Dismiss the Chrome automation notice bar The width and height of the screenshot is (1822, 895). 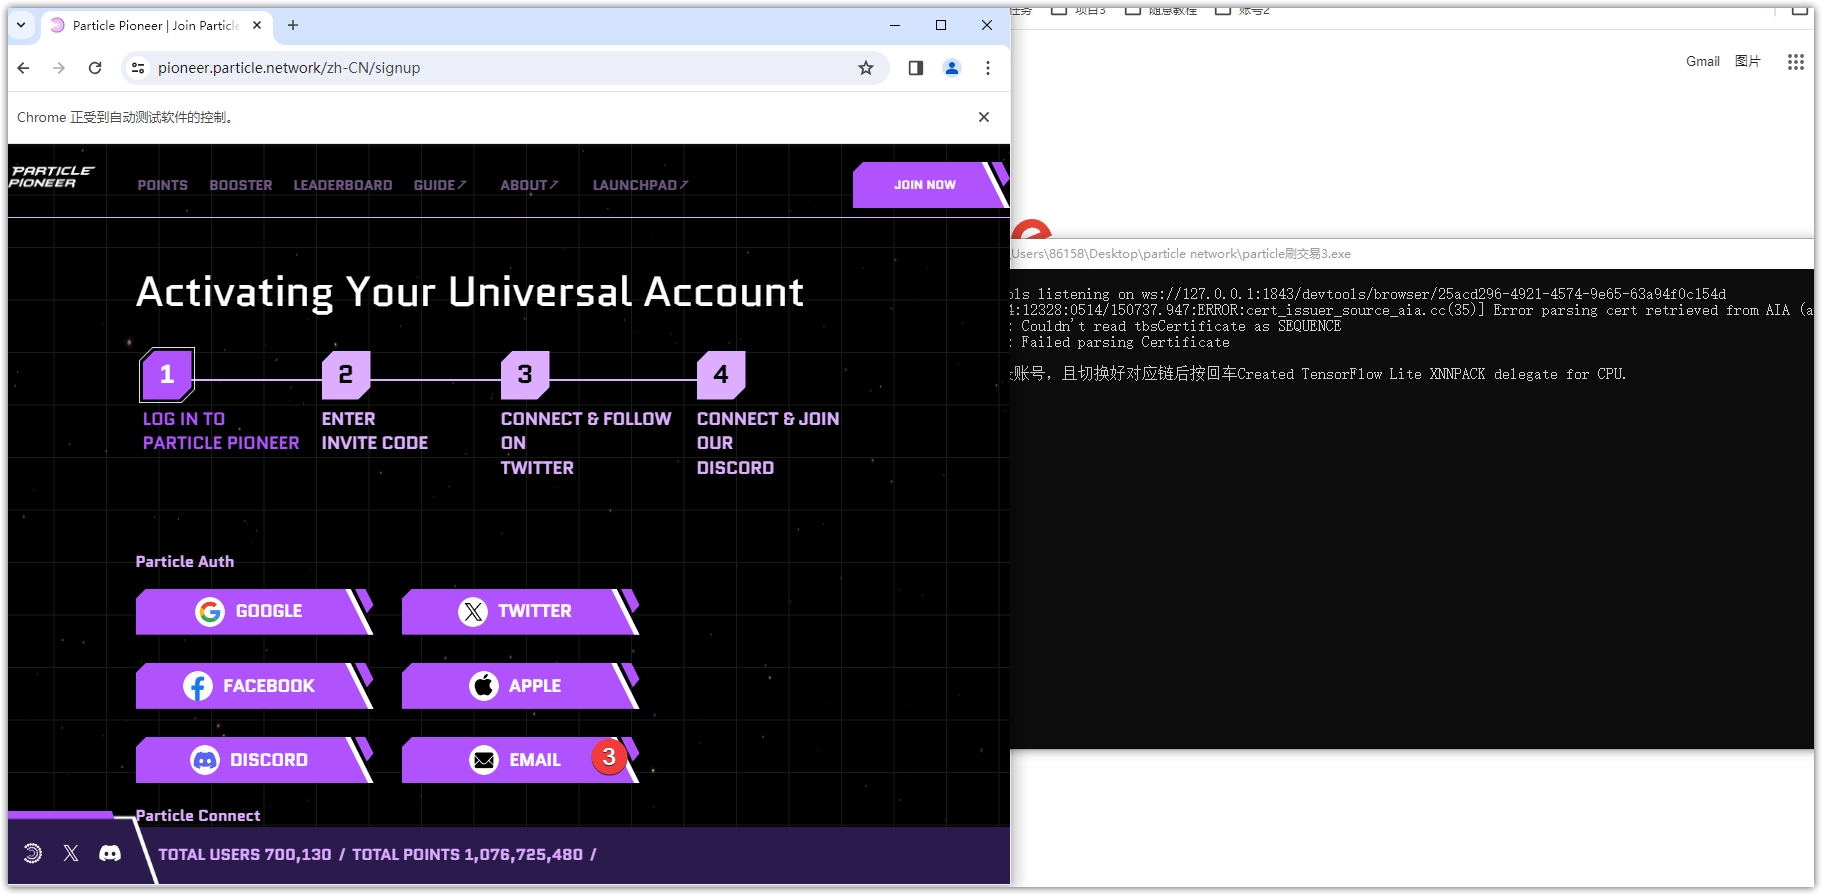tap(984, 117)
